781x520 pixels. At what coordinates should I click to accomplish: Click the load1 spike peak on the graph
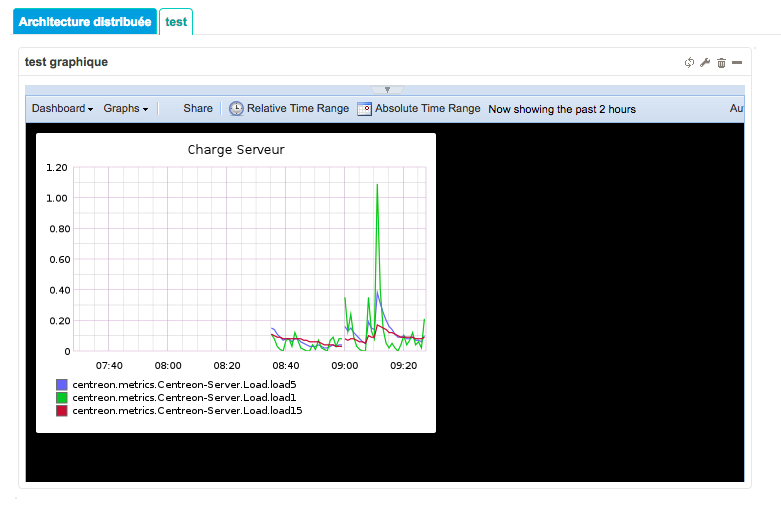(x=377, y=186)
